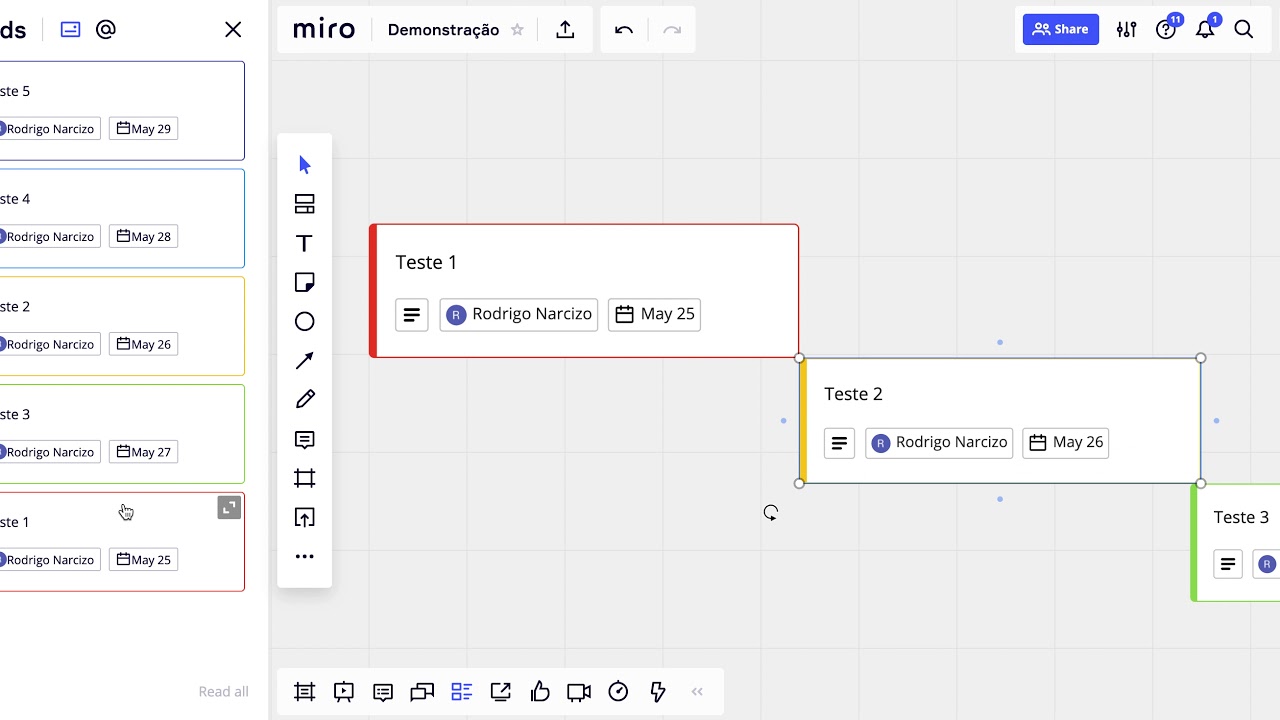Select the Frame tool in left toolbar
The width and height of the screenshot is (1280, 720).
[x=305, y=478]
